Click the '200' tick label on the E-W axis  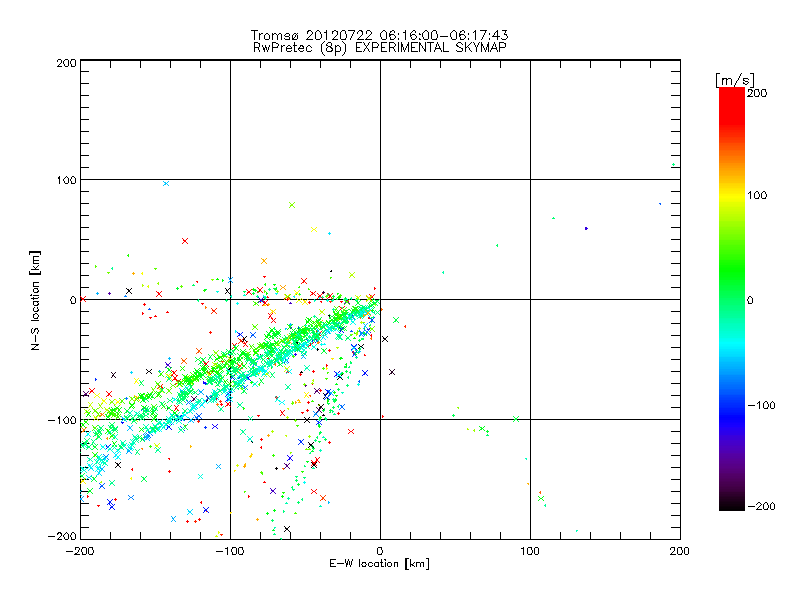coord(680,551)
